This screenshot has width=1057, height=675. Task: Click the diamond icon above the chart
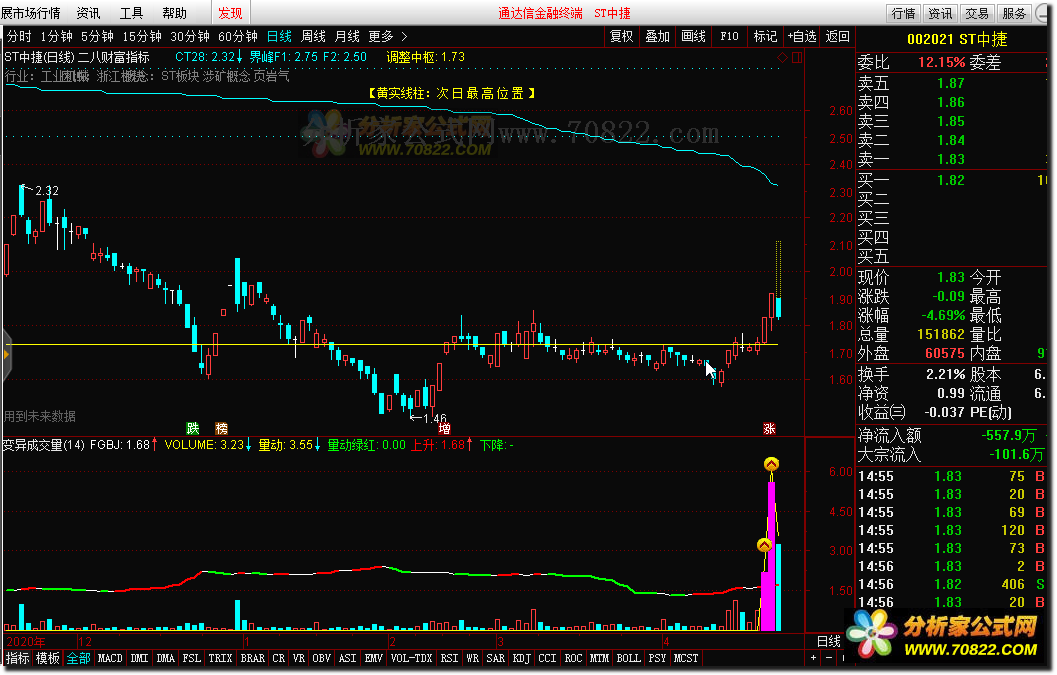pyautogui.click(x=783, y=58)
